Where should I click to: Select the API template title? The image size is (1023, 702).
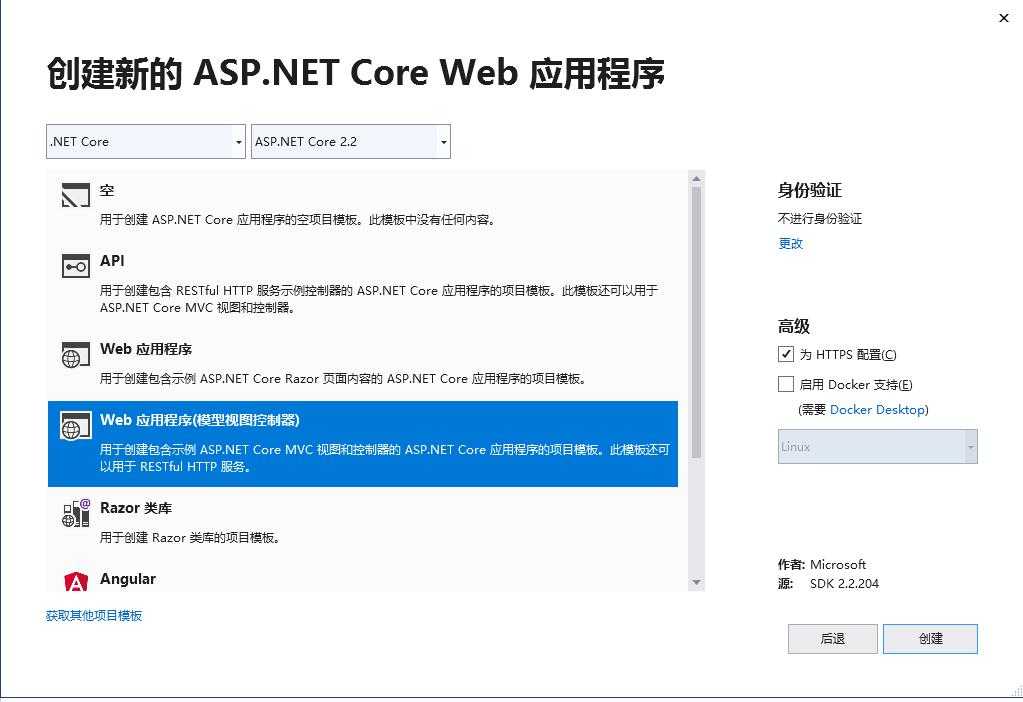click(112, 260)
